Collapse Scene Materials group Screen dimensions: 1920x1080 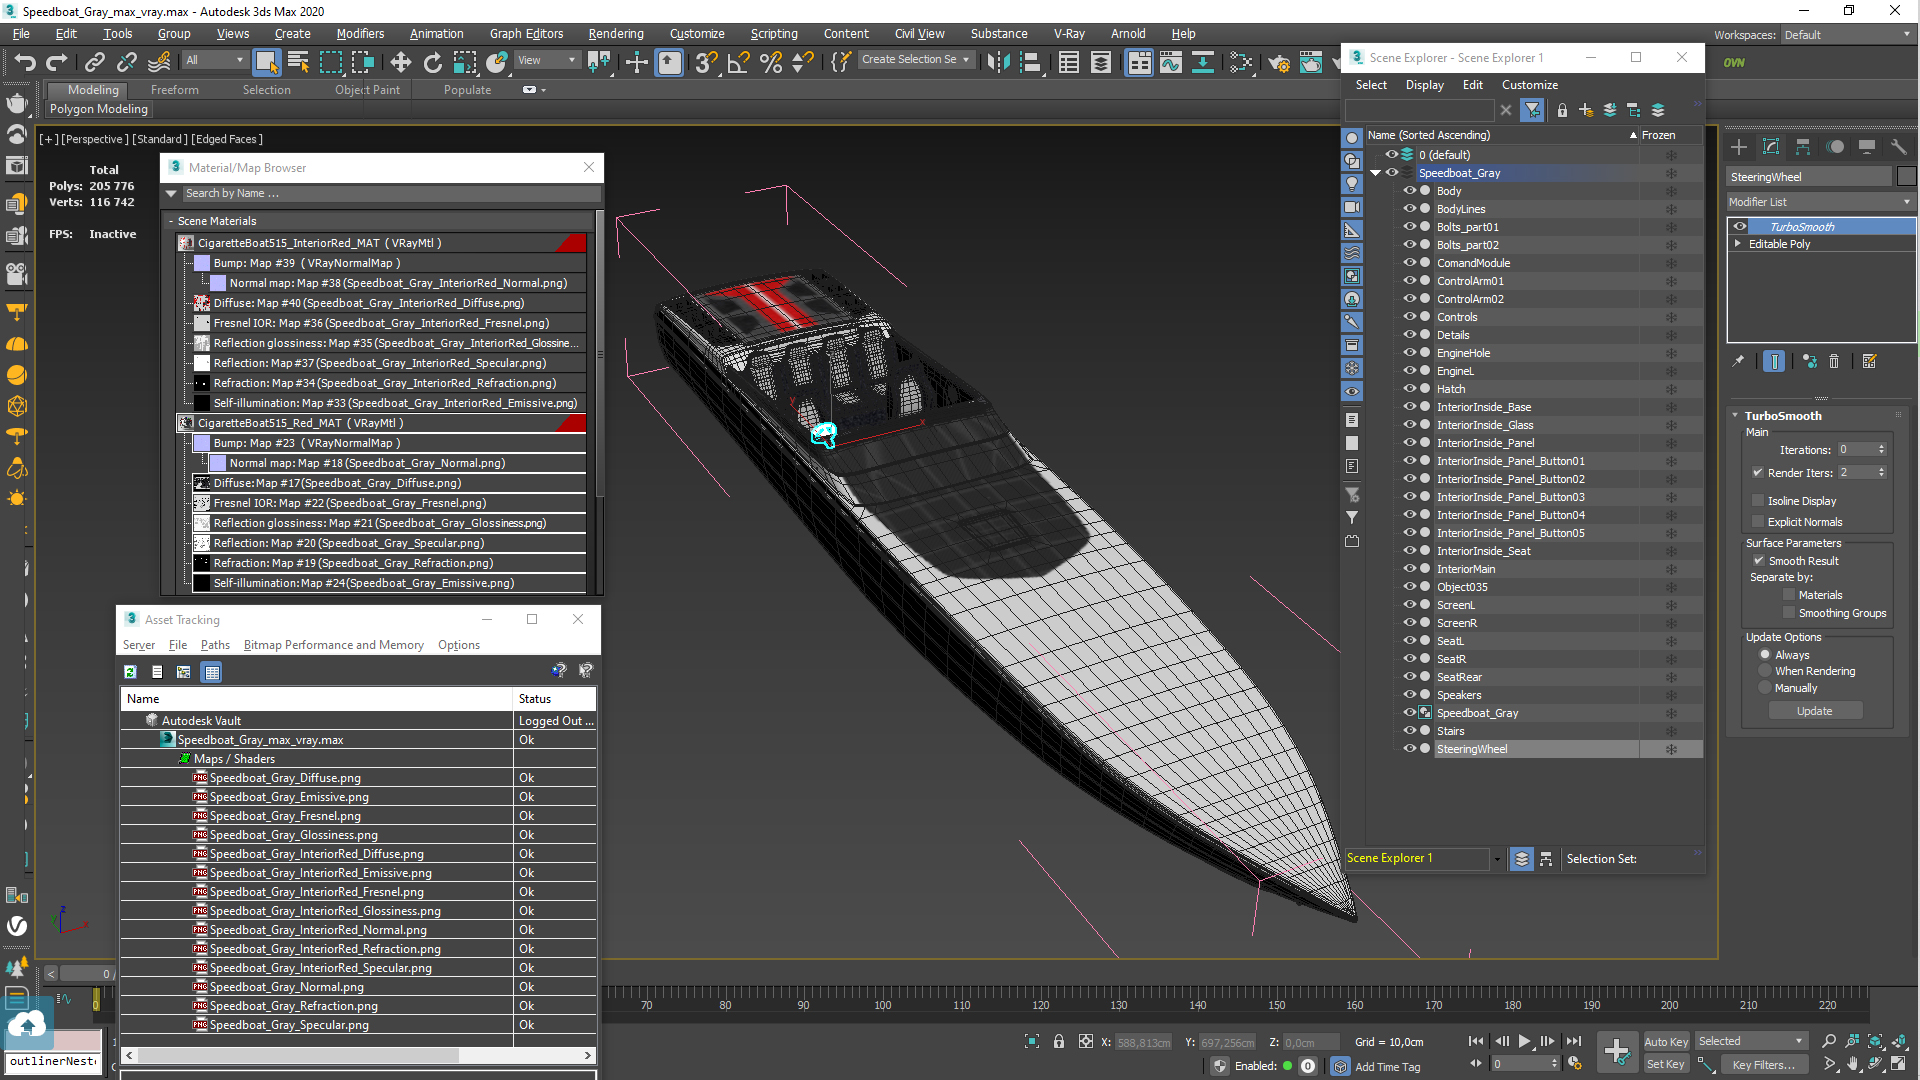pyautogui.click(x=171, y=221)
